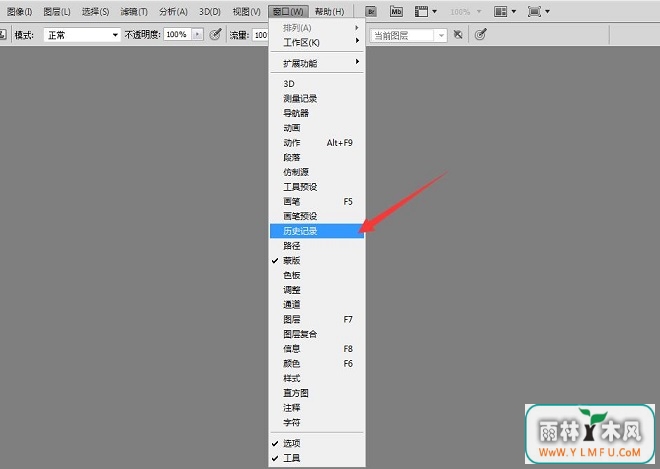Open the Screen Mode icon menu
660x469 pixels.
pyautogui.click(x=539, y=11)
